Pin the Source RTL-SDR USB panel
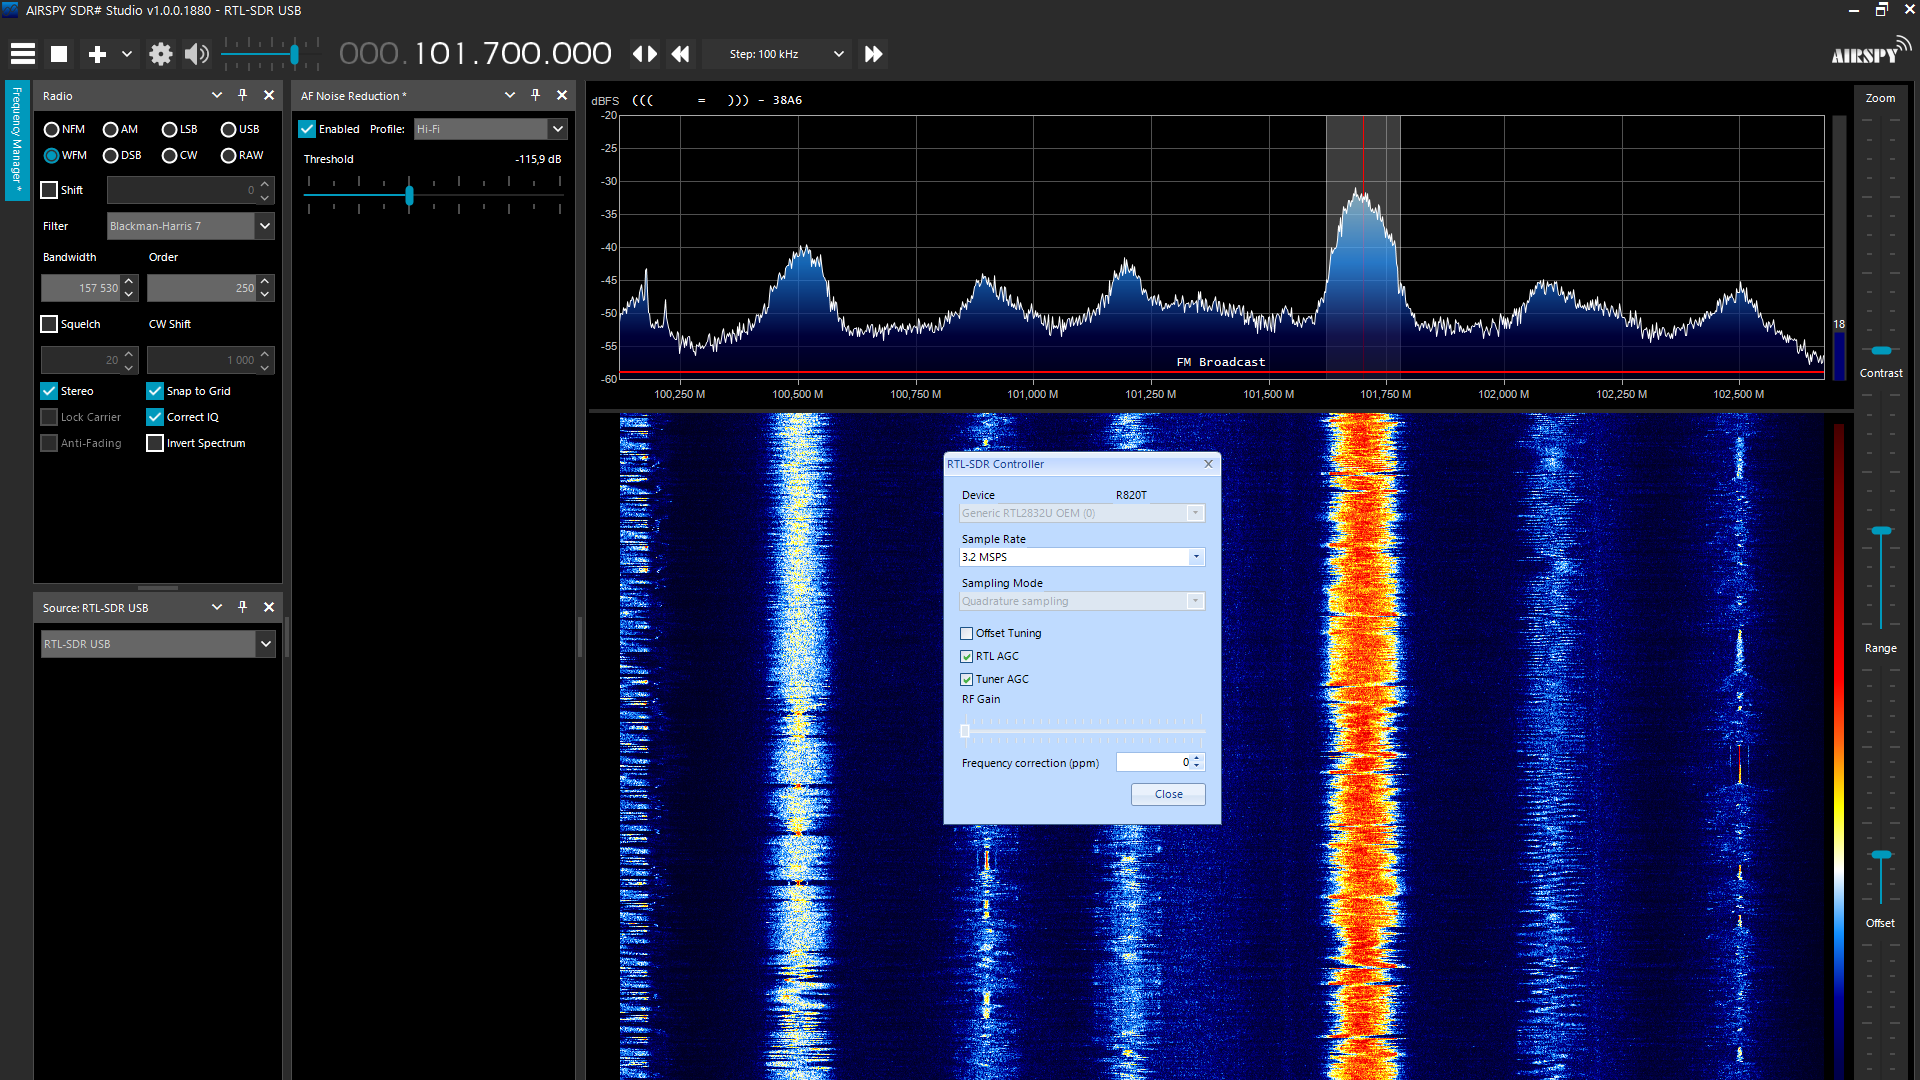The image size is (1920, 1080). coord(242,607)
